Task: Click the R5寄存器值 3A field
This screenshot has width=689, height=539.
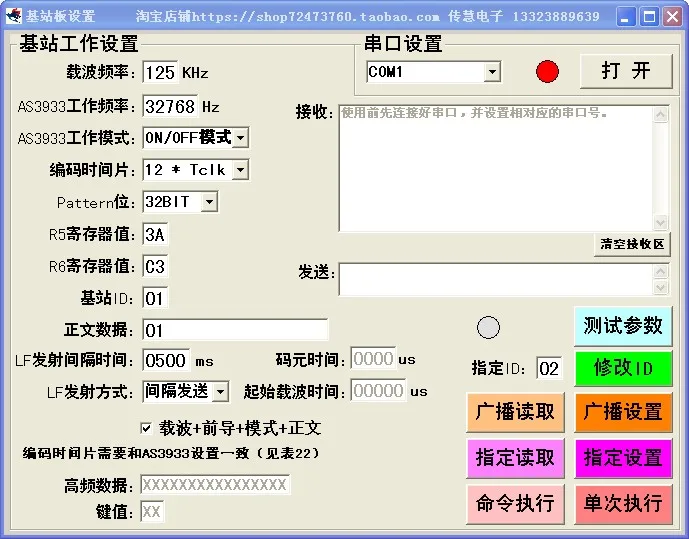Action: (x=155, y=234)
